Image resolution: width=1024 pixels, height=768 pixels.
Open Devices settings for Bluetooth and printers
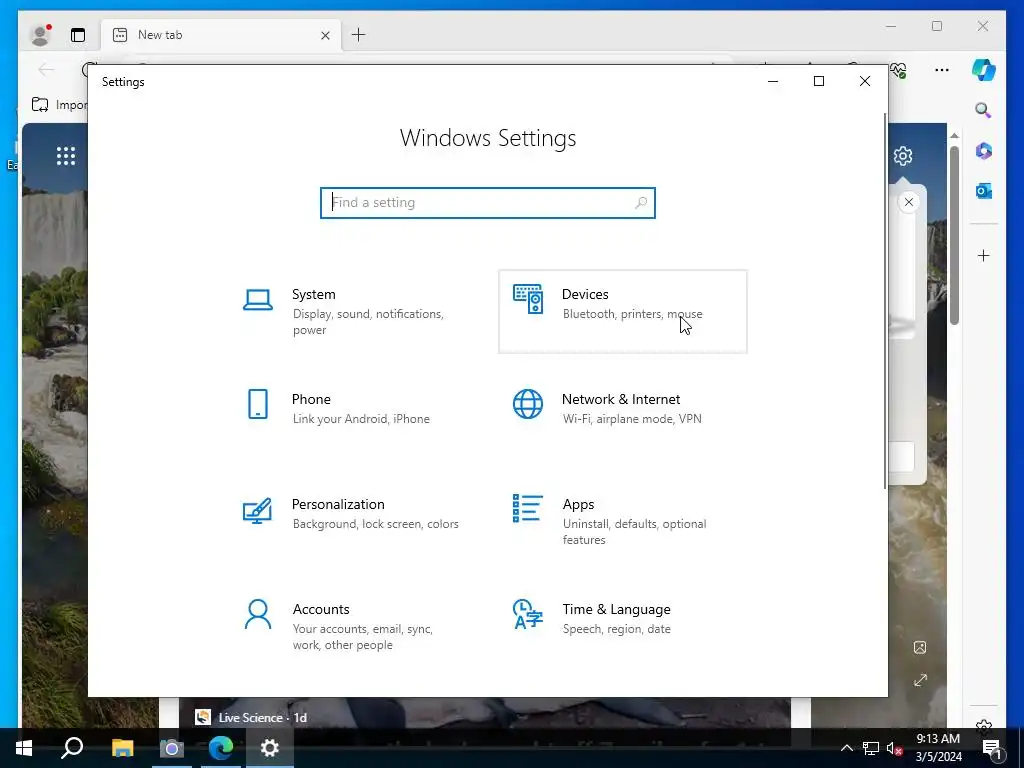(x=622, y=312)
